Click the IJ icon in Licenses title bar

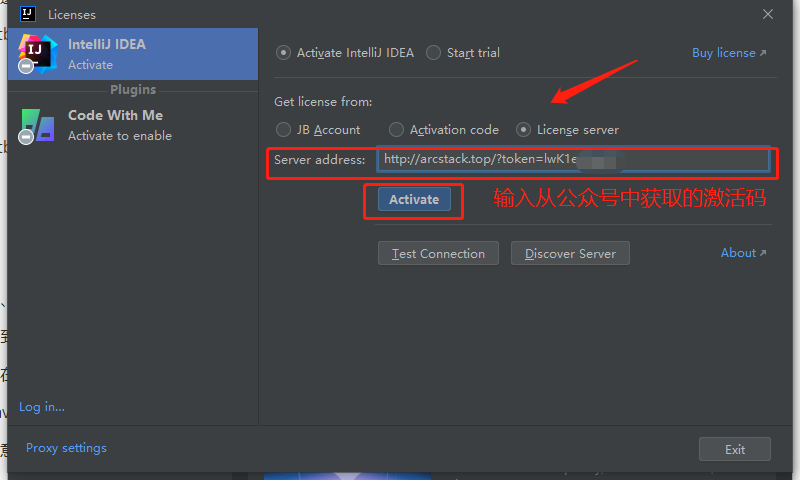[x=28, y=14]
